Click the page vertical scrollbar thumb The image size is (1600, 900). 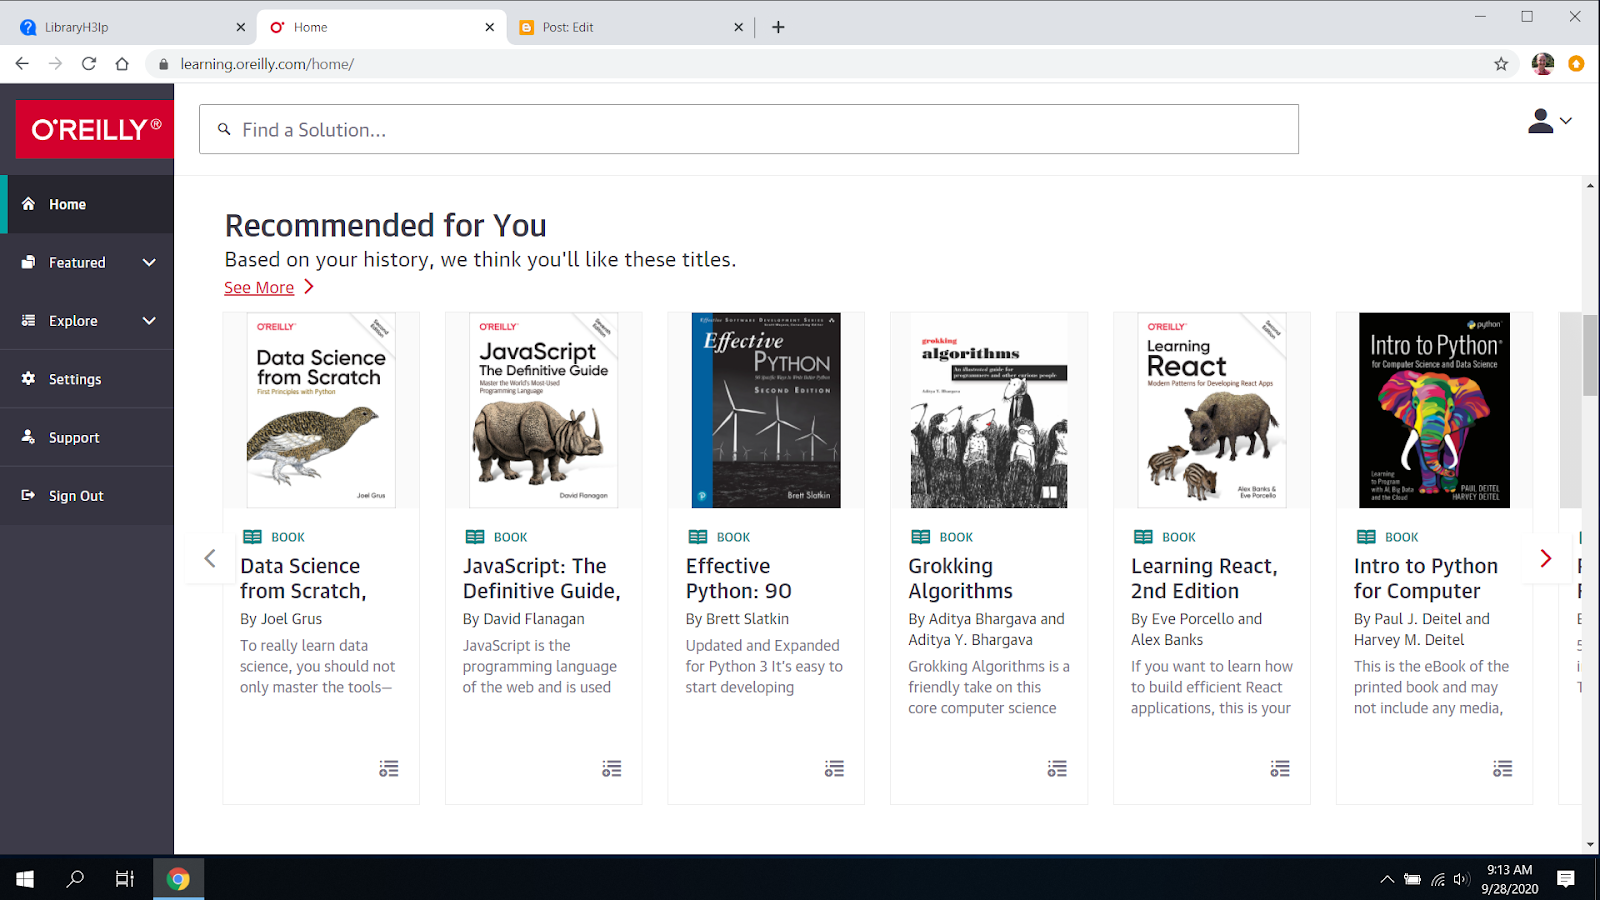(1590, 354)
